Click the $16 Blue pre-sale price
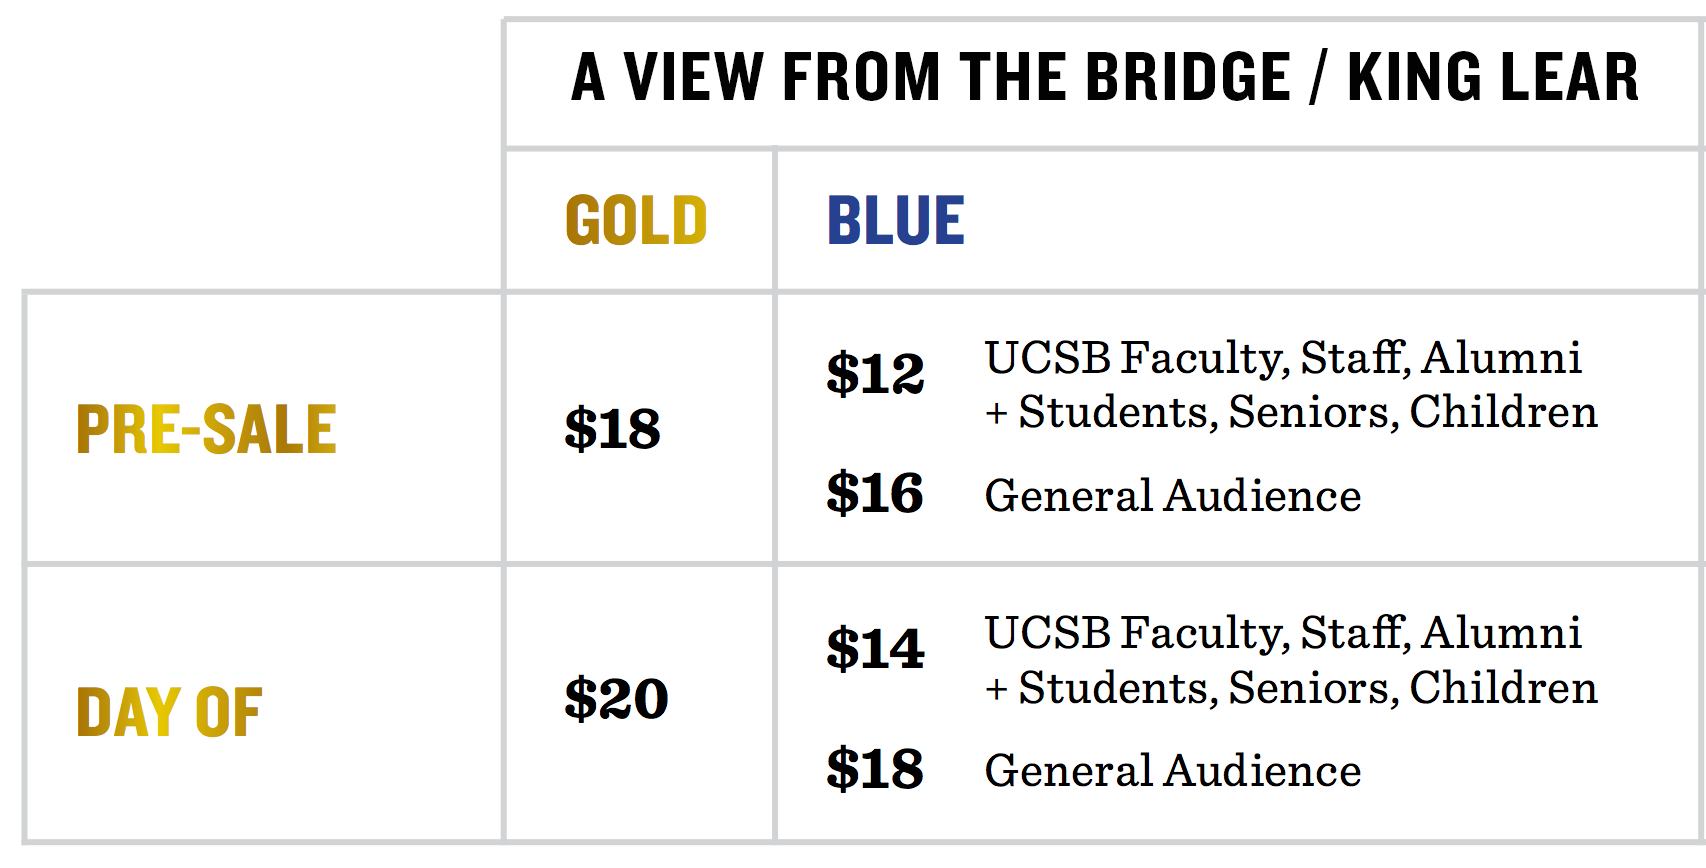 [x=875, y=493]
